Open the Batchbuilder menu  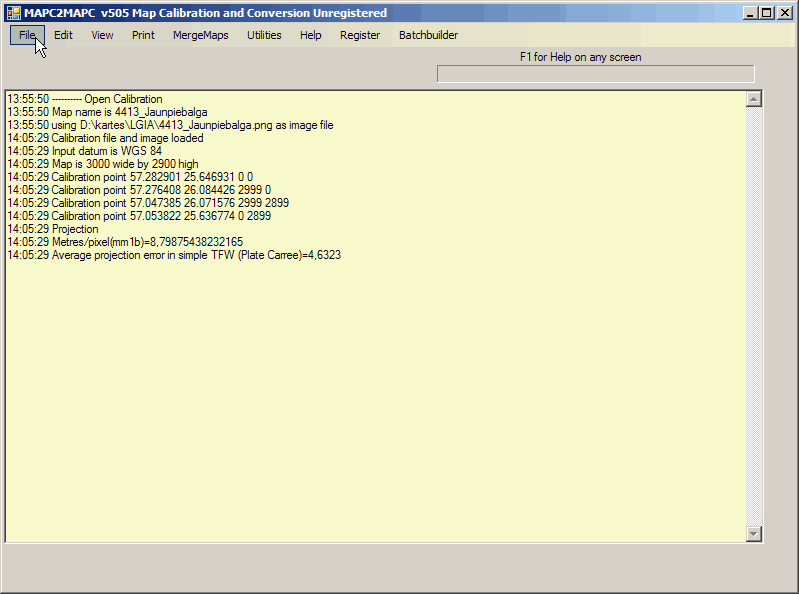click(429, 35)
